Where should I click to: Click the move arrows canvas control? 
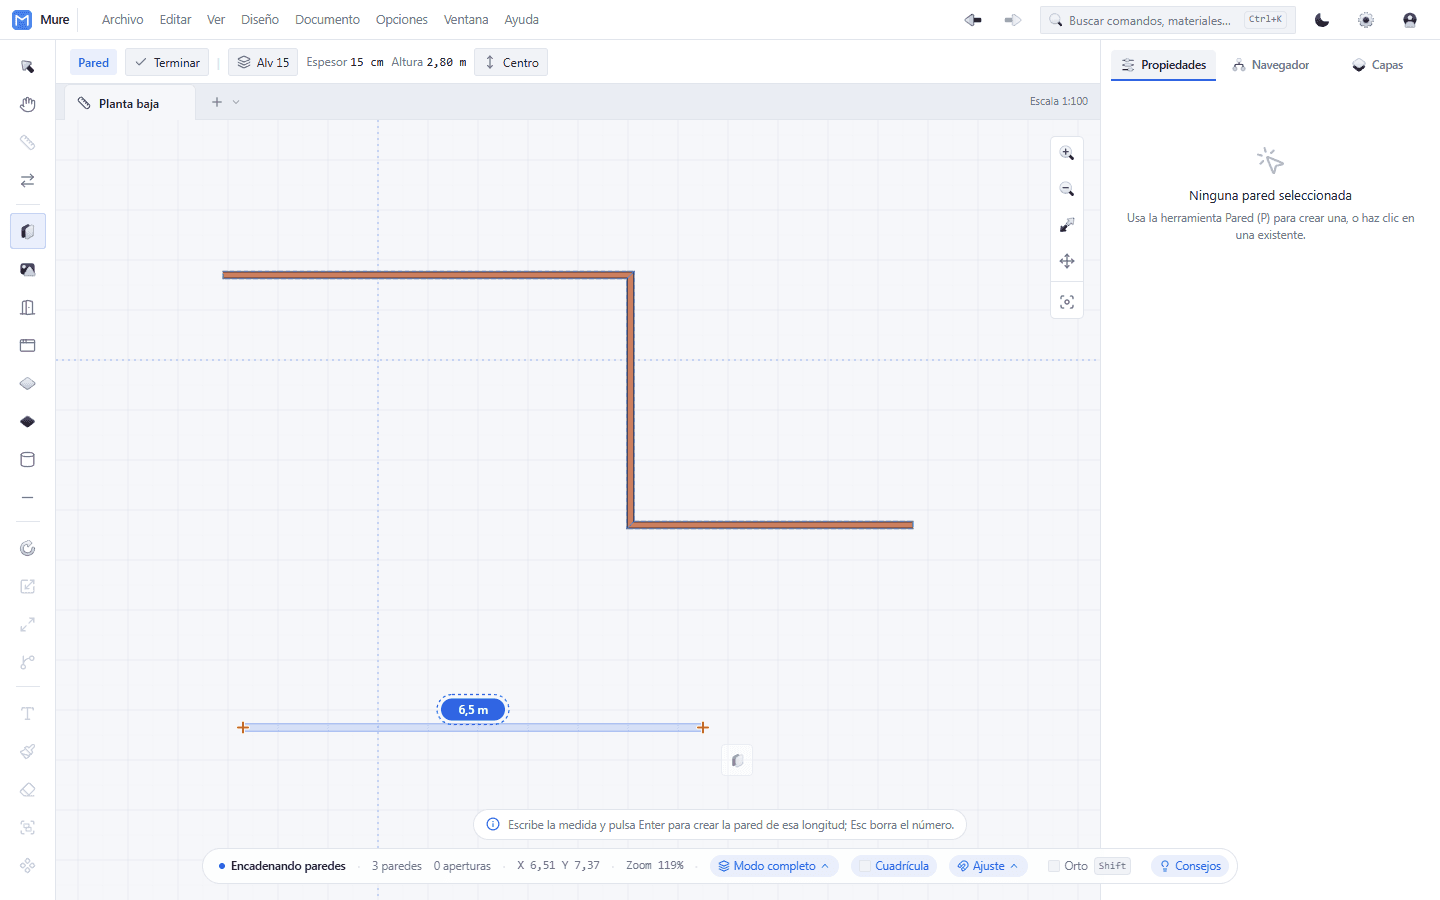[1067, 261]
